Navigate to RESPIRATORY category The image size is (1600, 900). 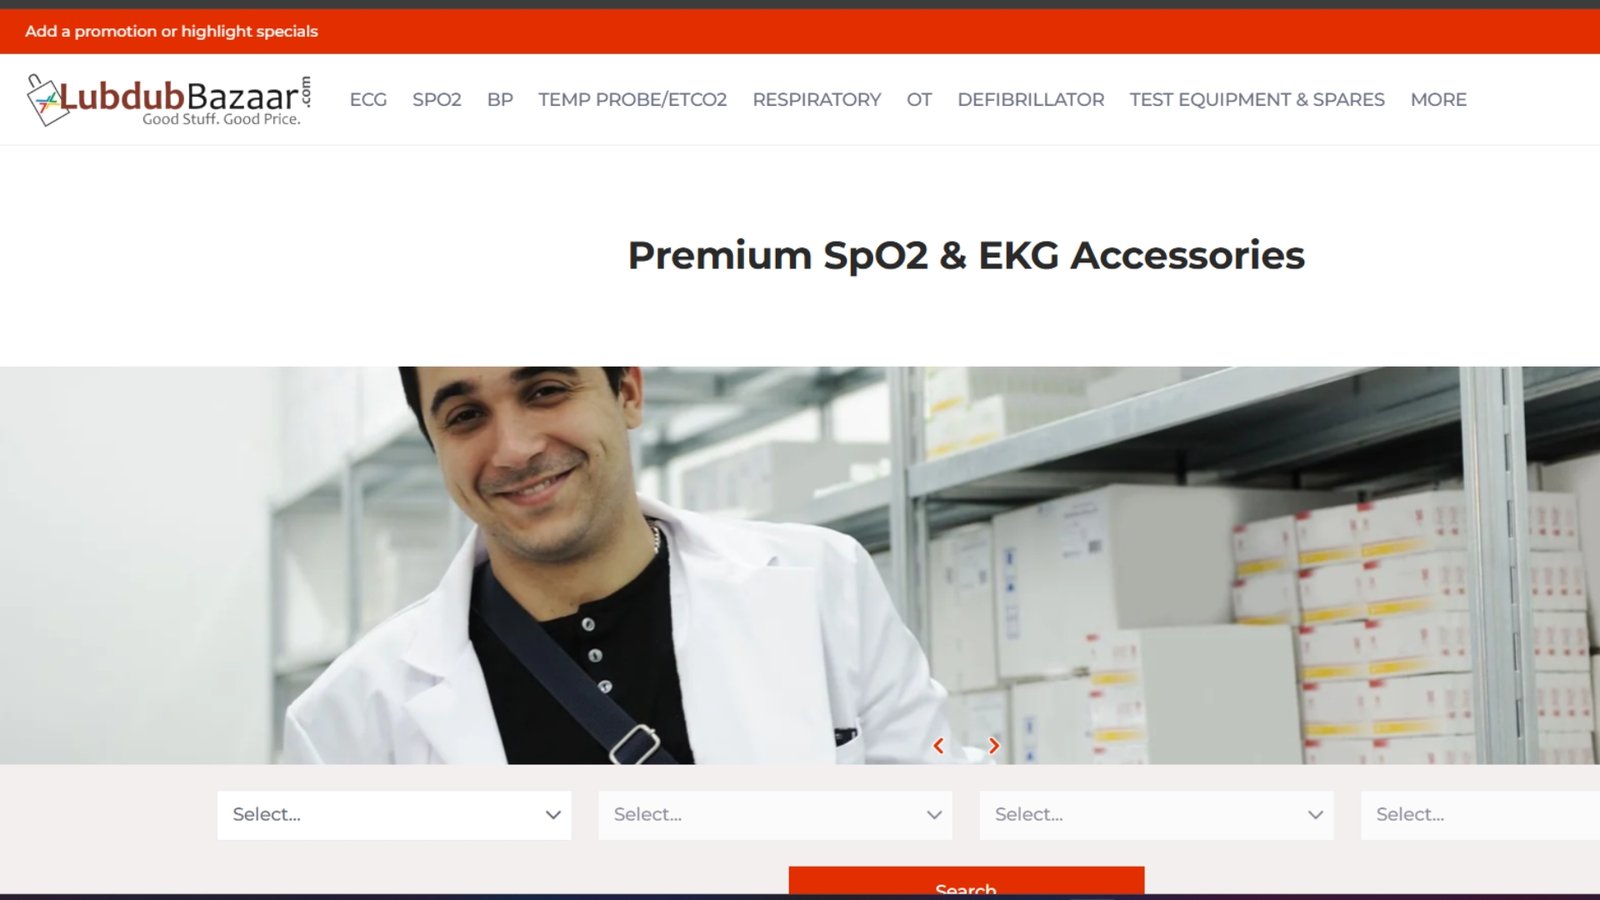pos(817,100)
